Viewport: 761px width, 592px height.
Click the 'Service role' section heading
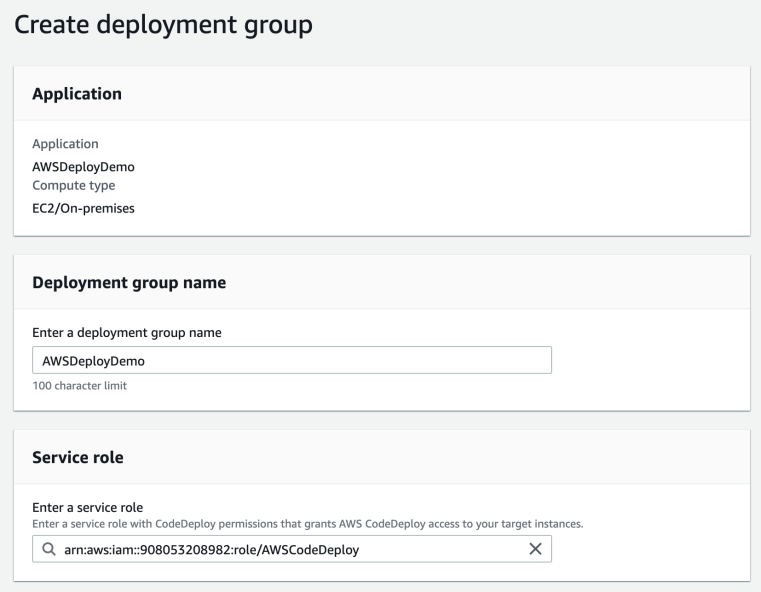pos(78,457)
